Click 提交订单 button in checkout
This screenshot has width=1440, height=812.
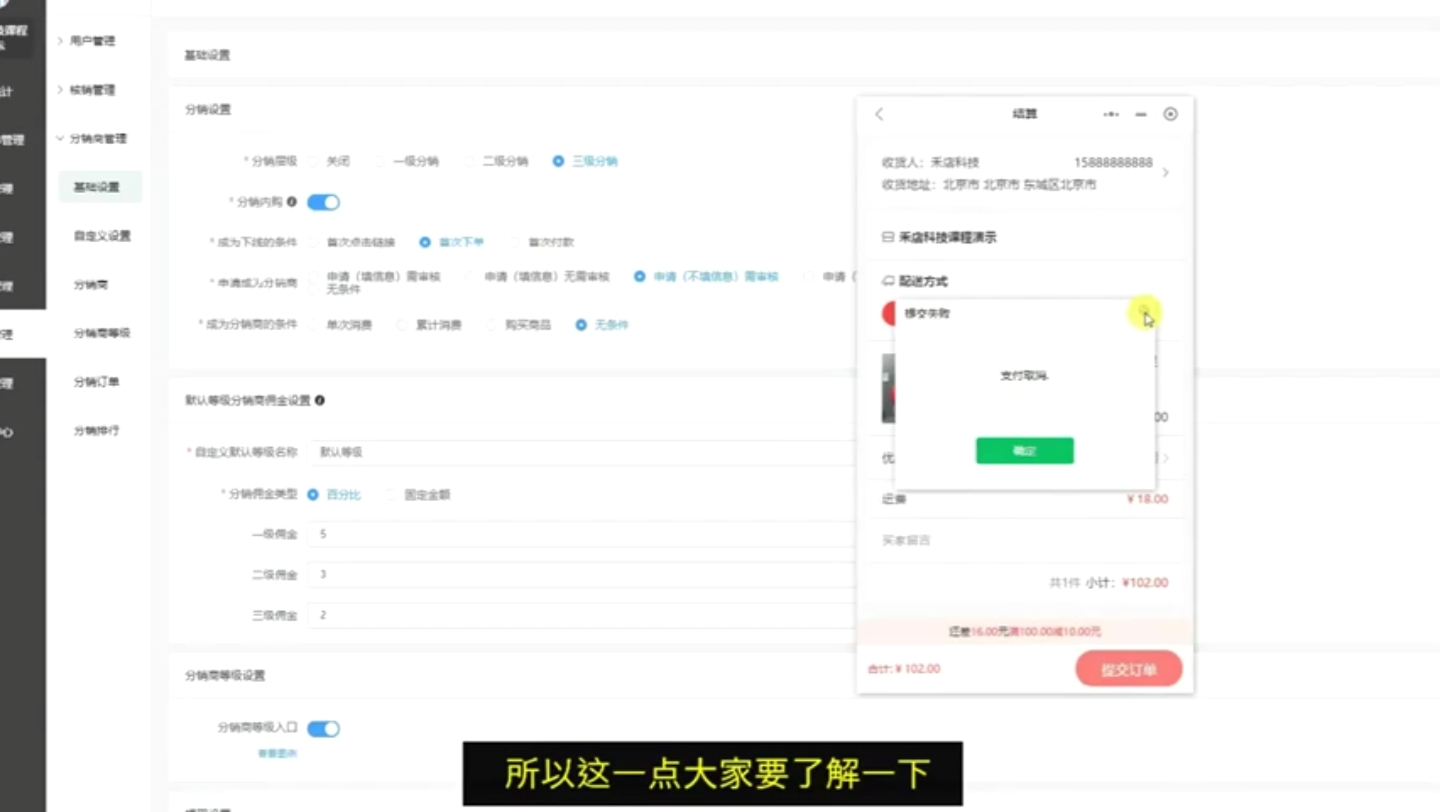point(1129,670)
